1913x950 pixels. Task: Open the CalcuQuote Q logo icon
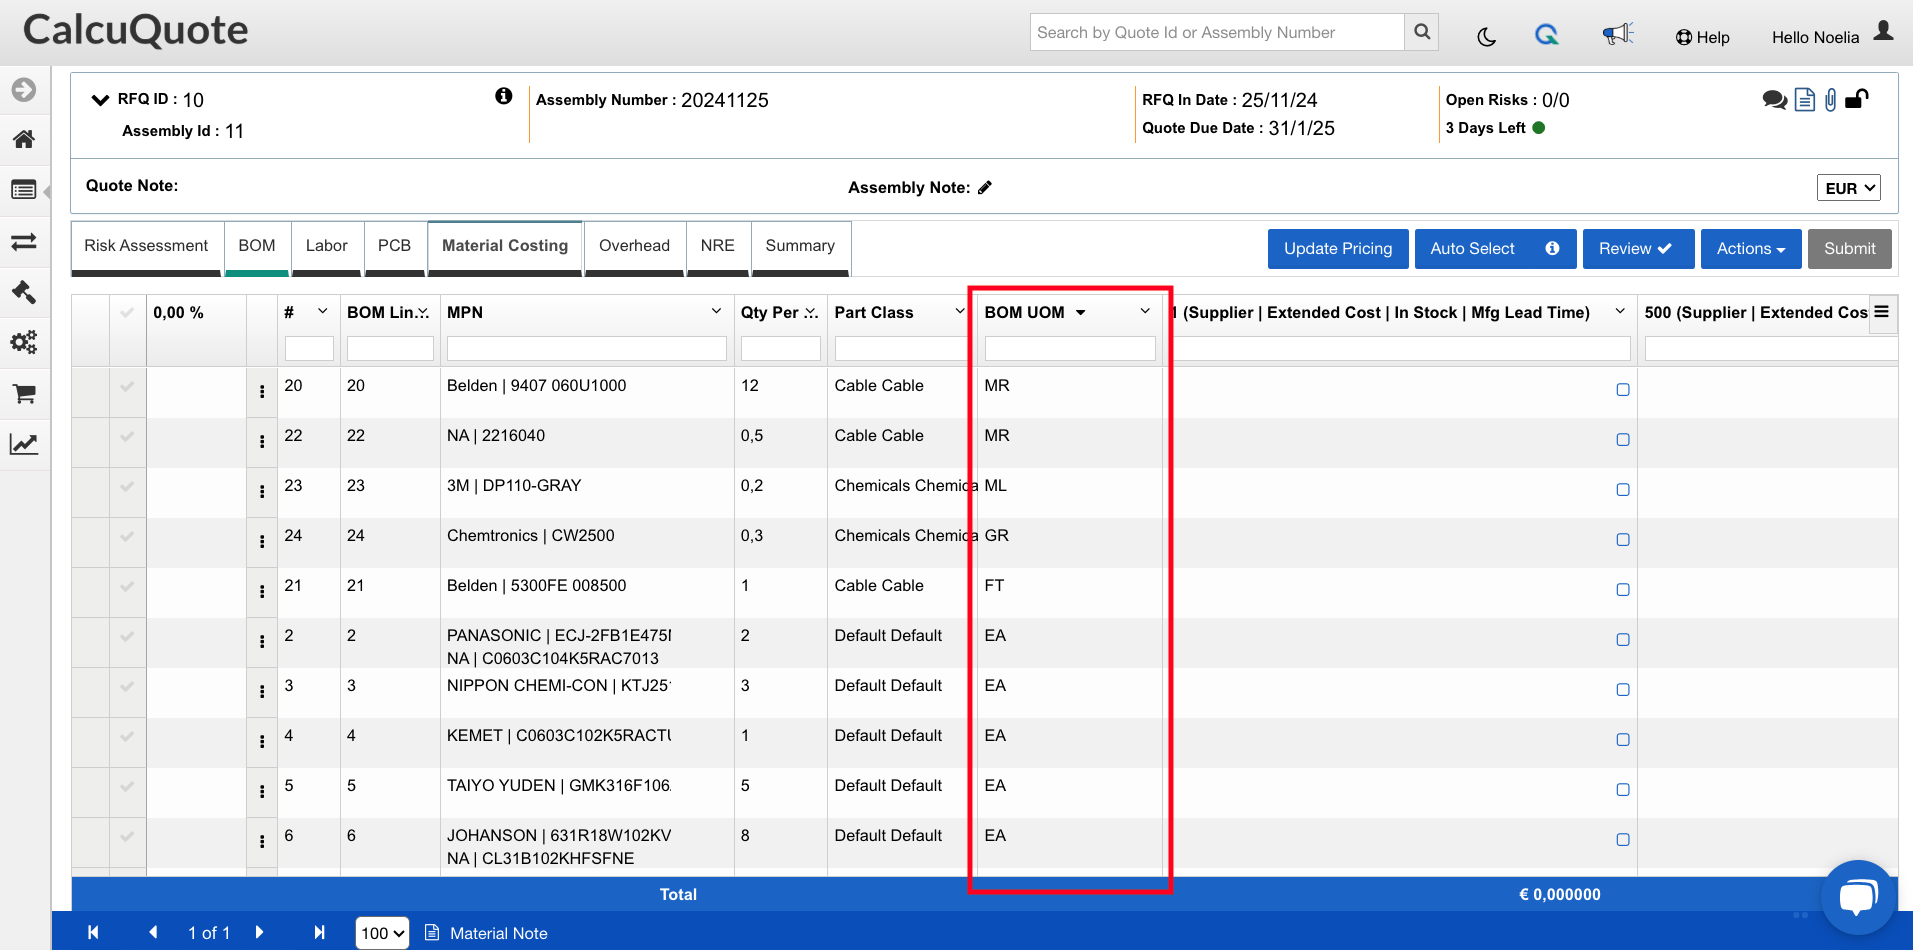click(x=1547, y=35)
